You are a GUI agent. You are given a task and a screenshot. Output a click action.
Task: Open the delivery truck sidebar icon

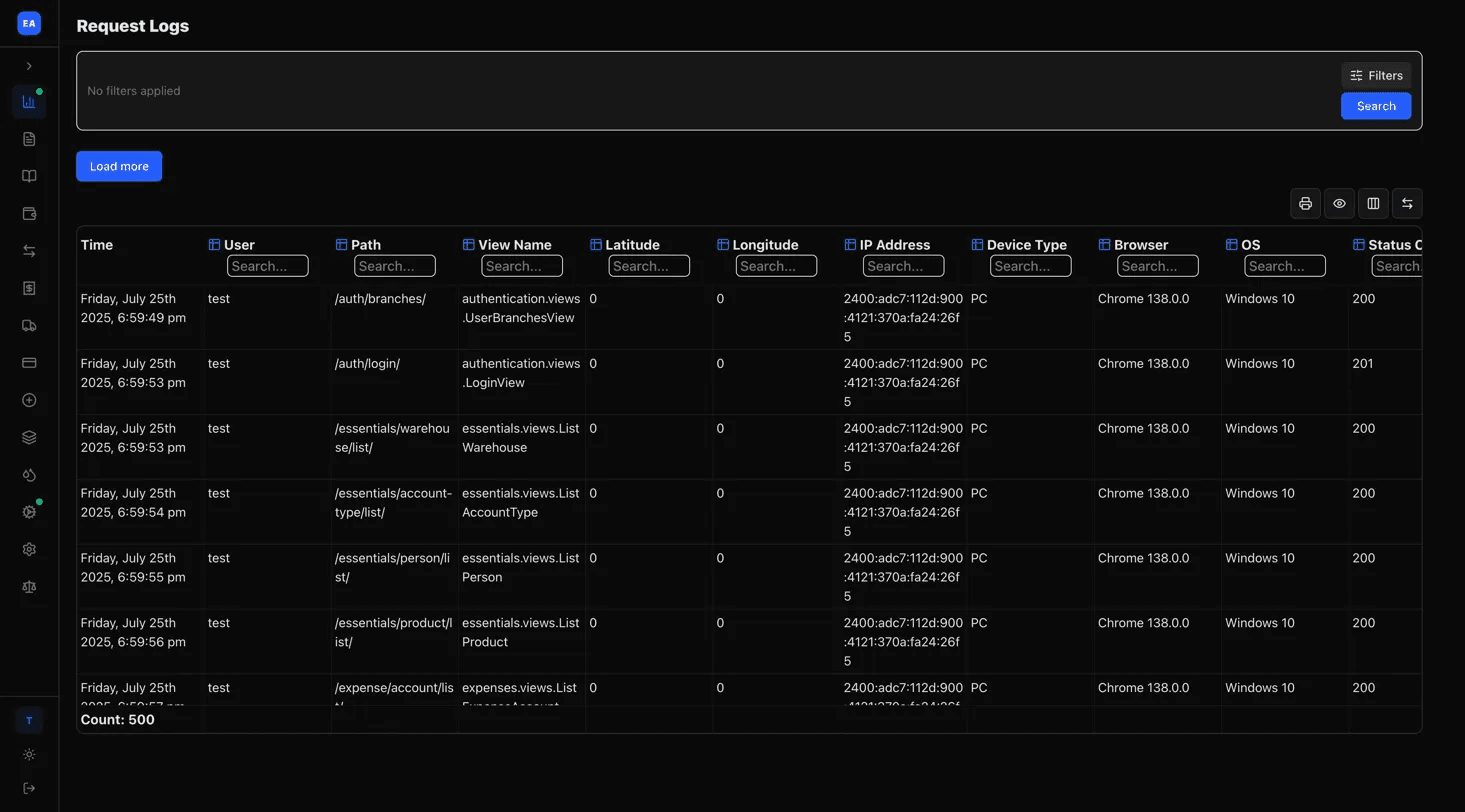click(29, 326)
